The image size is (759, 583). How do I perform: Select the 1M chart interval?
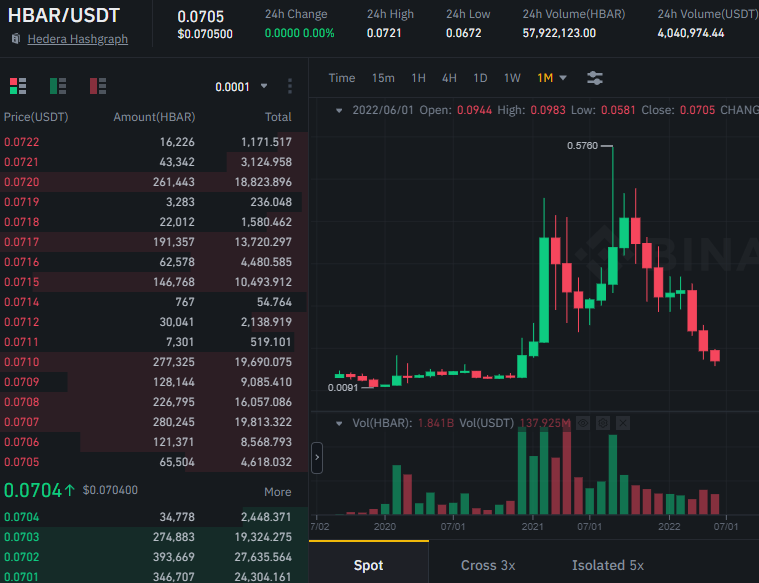(x=545, y=78)
